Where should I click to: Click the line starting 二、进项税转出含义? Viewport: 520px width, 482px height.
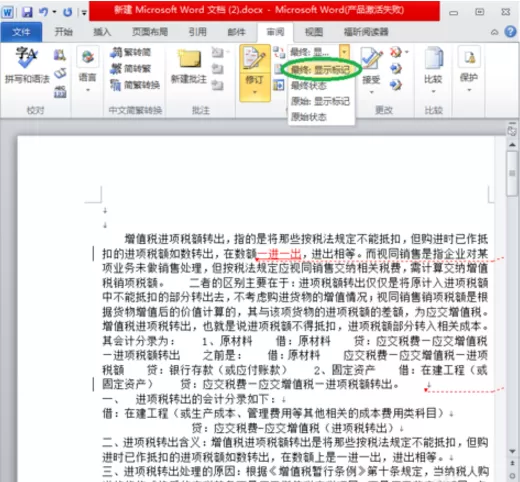pos(295,442)
